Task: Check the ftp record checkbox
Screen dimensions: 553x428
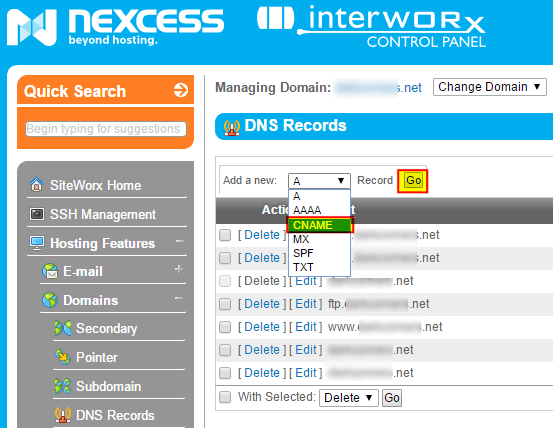Action: (x=225, y=304)
